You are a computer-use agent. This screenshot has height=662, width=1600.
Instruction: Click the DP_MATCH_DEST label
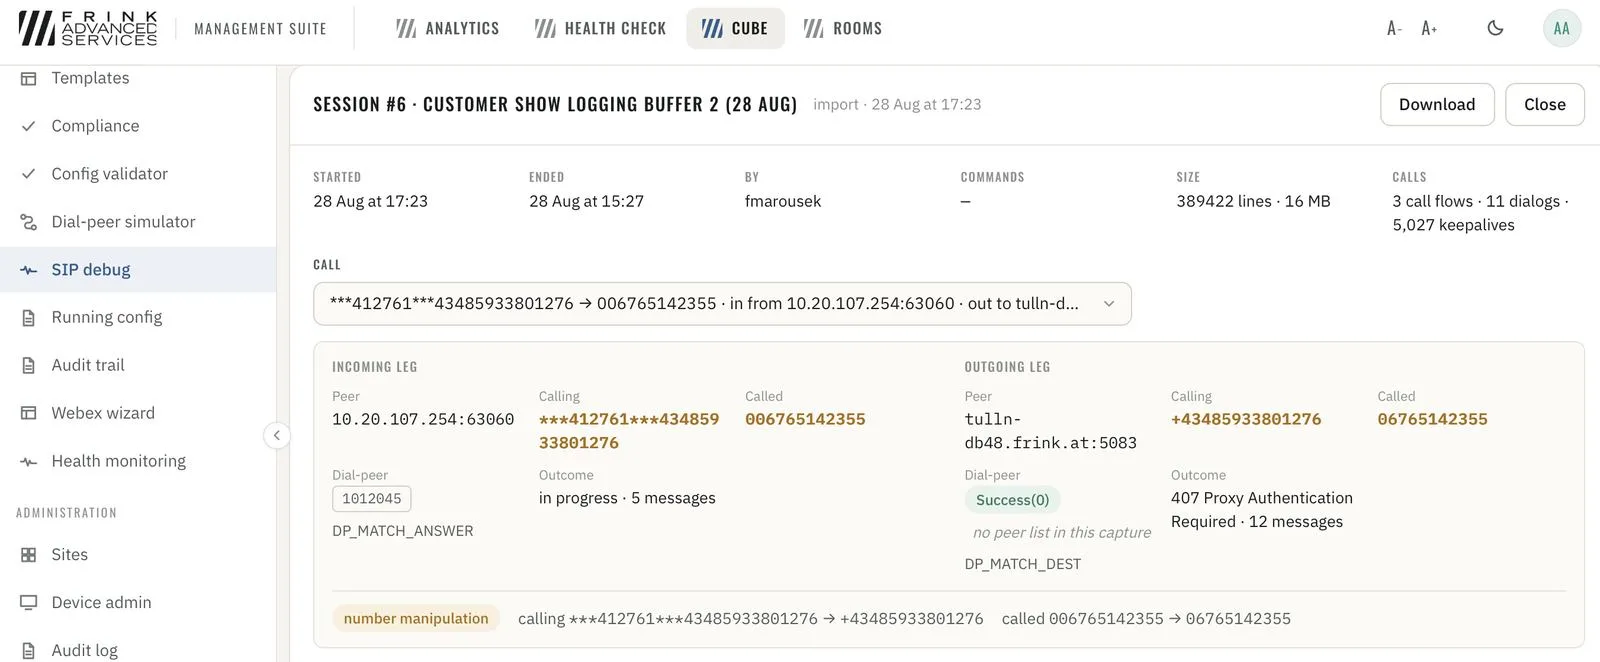click(1023, 564)
